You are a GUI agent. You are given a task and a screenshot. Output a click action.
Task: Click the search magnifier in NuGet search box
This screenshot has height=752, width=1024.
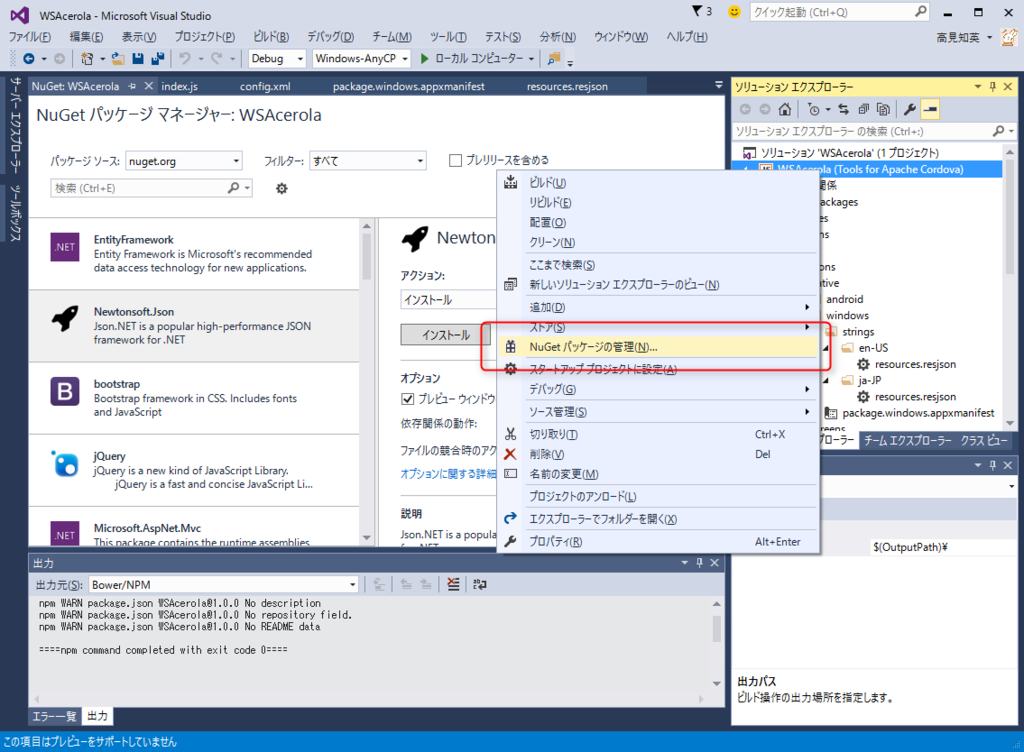tap(233, 188)
